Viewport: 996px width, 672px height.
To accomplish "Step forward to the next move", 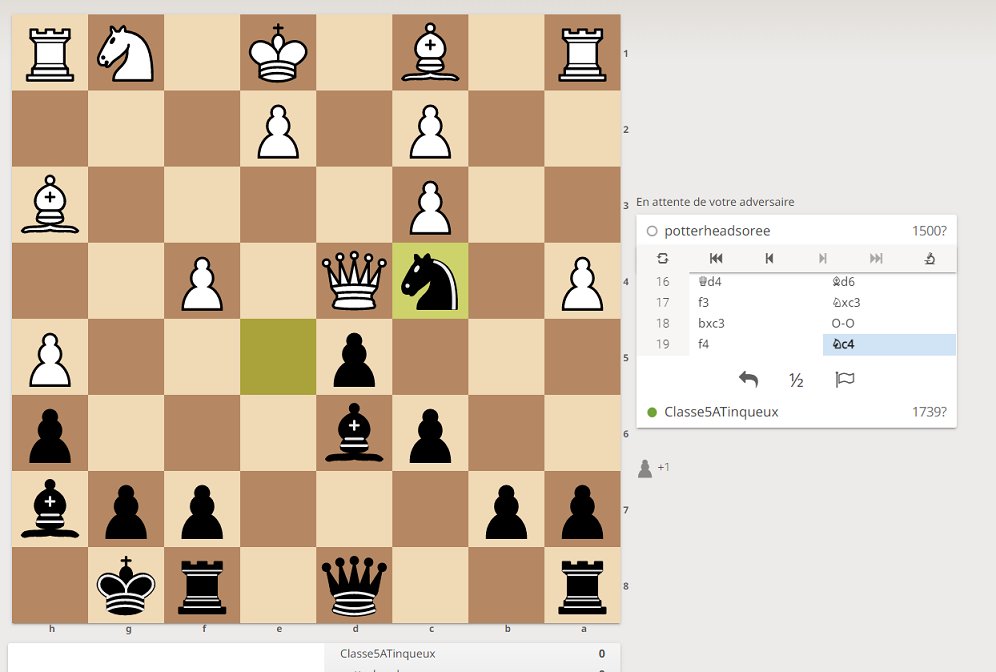I will 823,258.
